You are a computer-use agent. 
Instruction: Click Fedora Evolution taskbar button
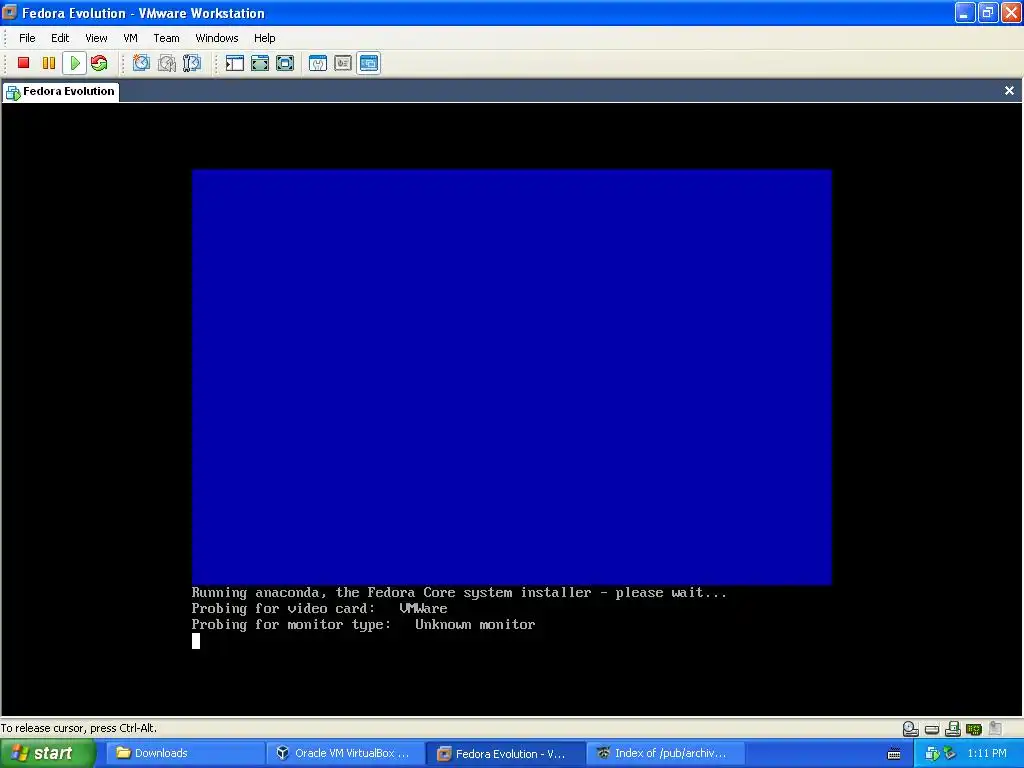(x=506, y=754)
